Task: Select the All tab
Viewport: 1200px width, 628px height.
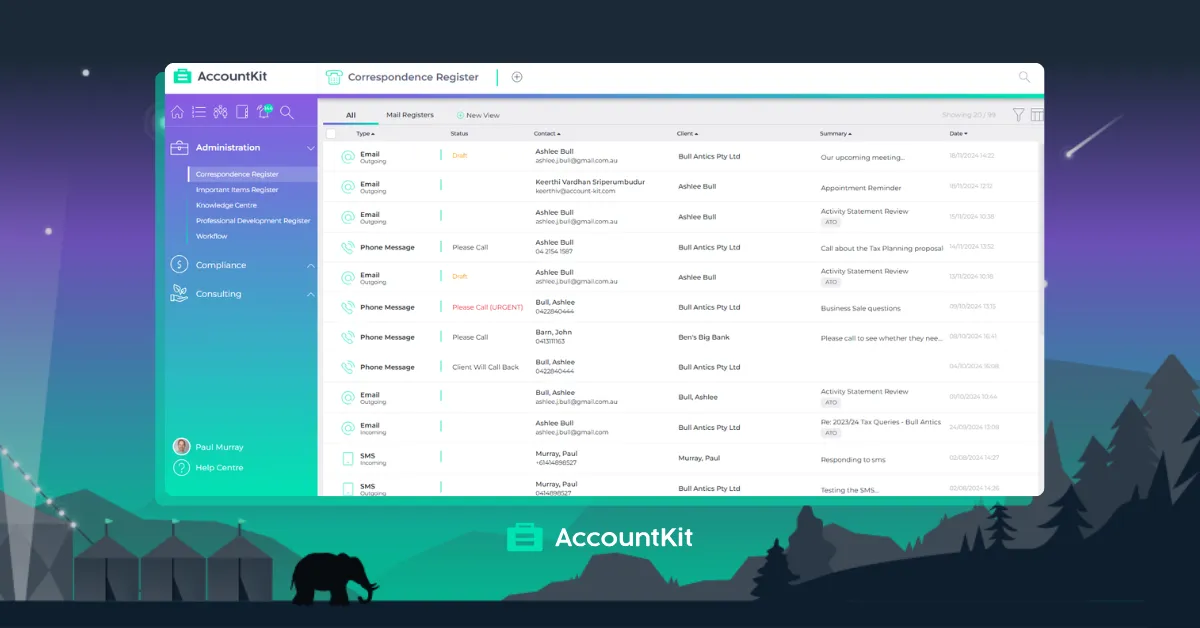Action: tap(351, 115)
